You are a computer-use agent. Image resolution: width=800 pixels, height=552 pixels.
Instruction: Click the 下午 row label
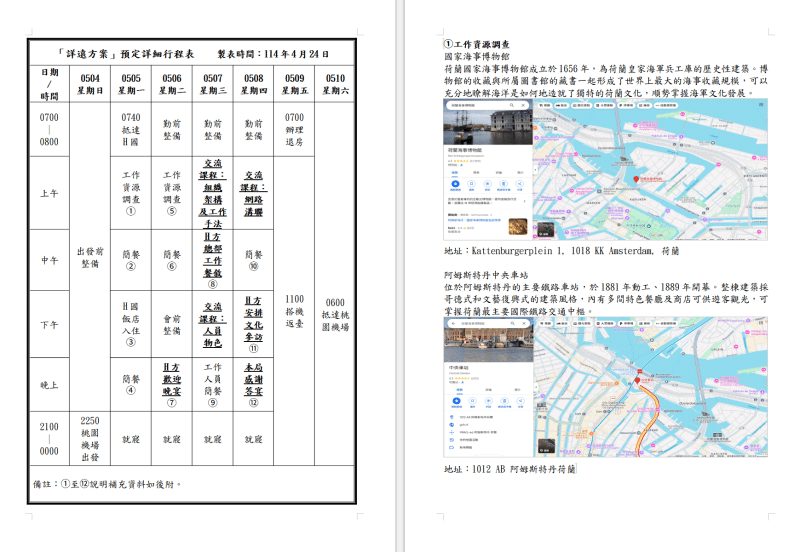[x=49, y=324]
